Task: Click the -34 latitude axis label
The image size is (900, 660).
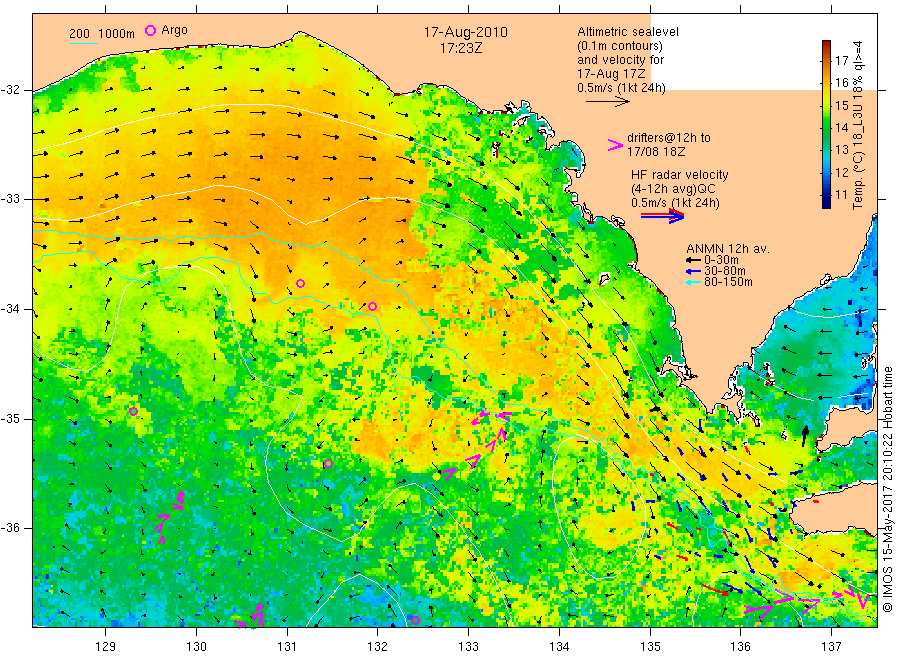Action: [11, 309]
